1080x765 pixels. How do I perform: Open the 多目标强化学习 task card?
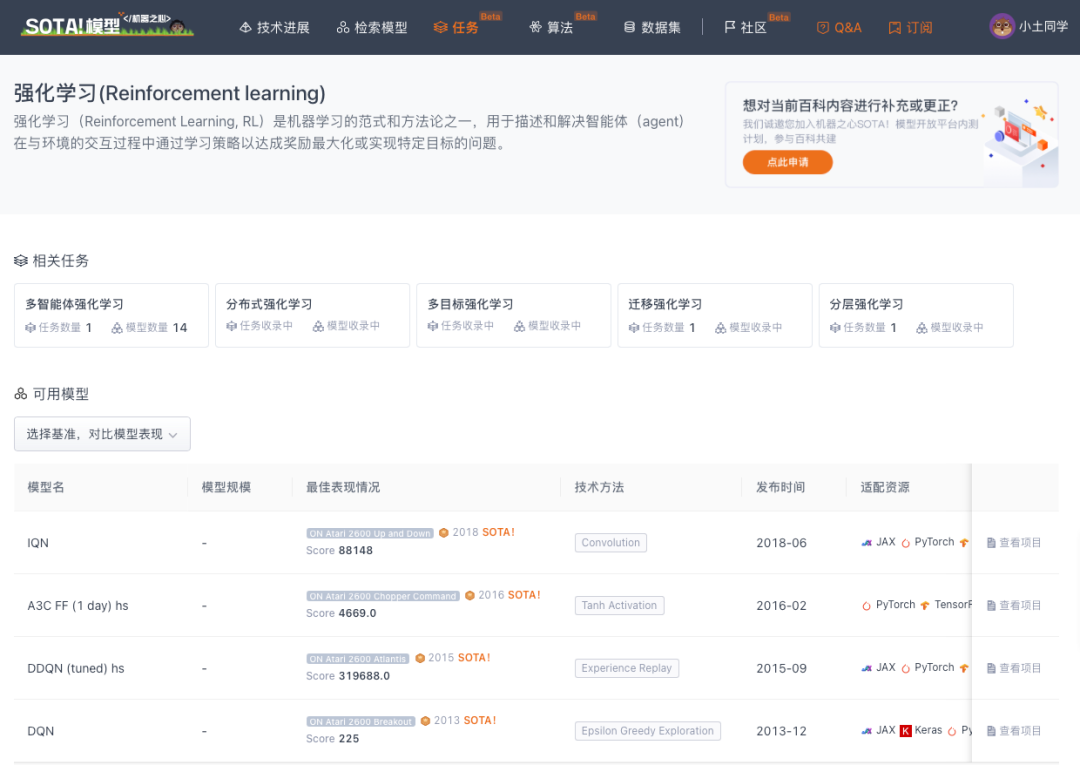tap(513, 315)
